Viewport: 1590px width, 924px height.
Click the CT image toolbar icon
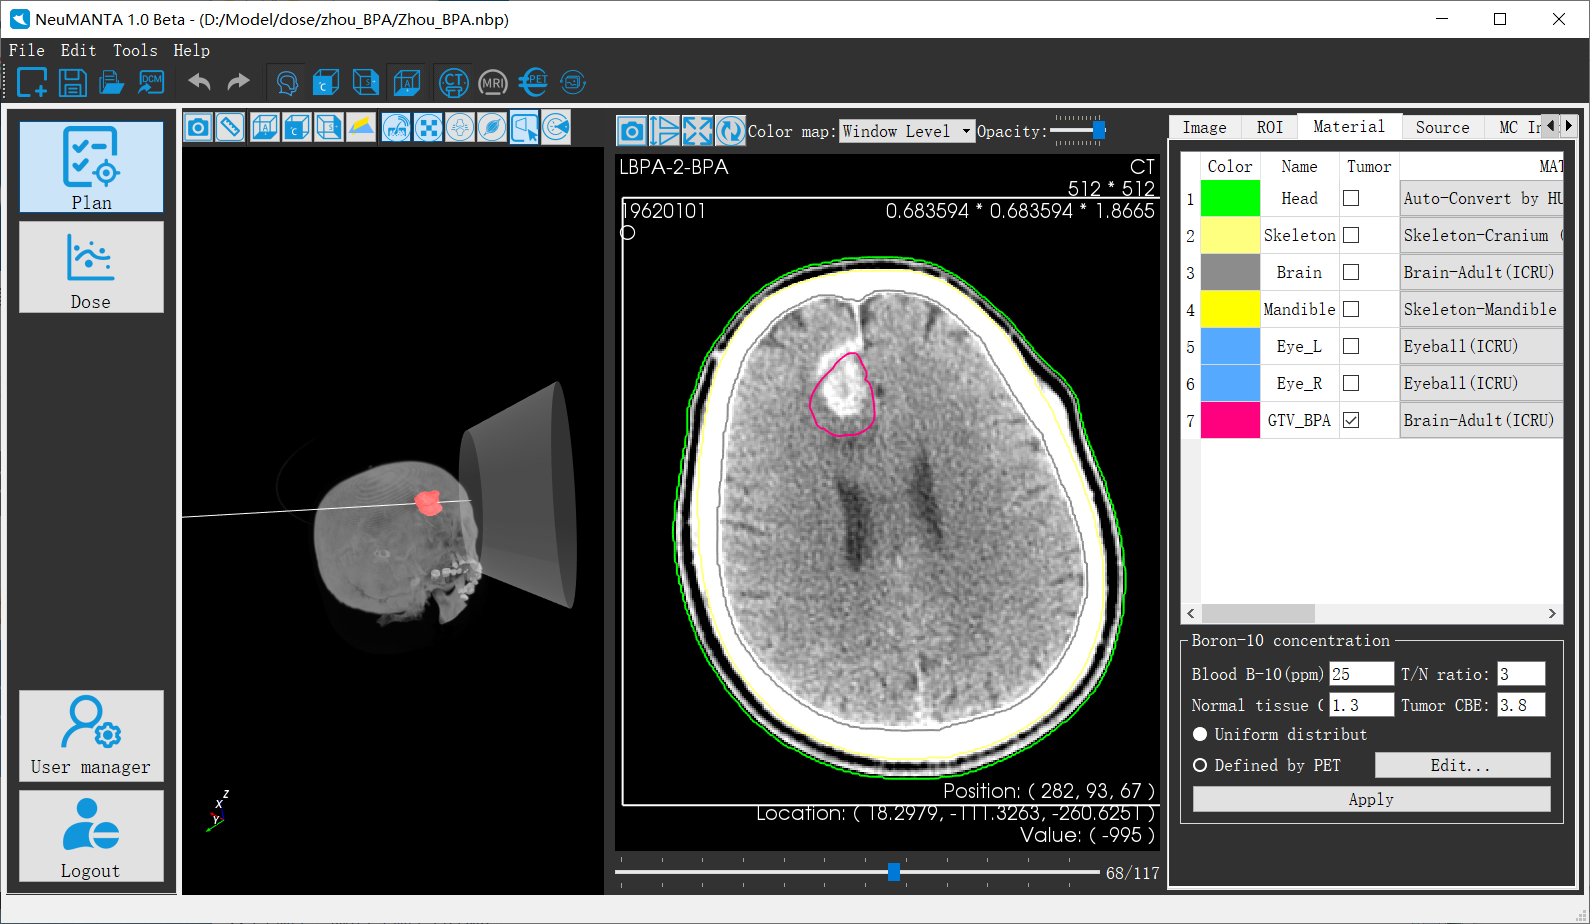tap(453, 82)
